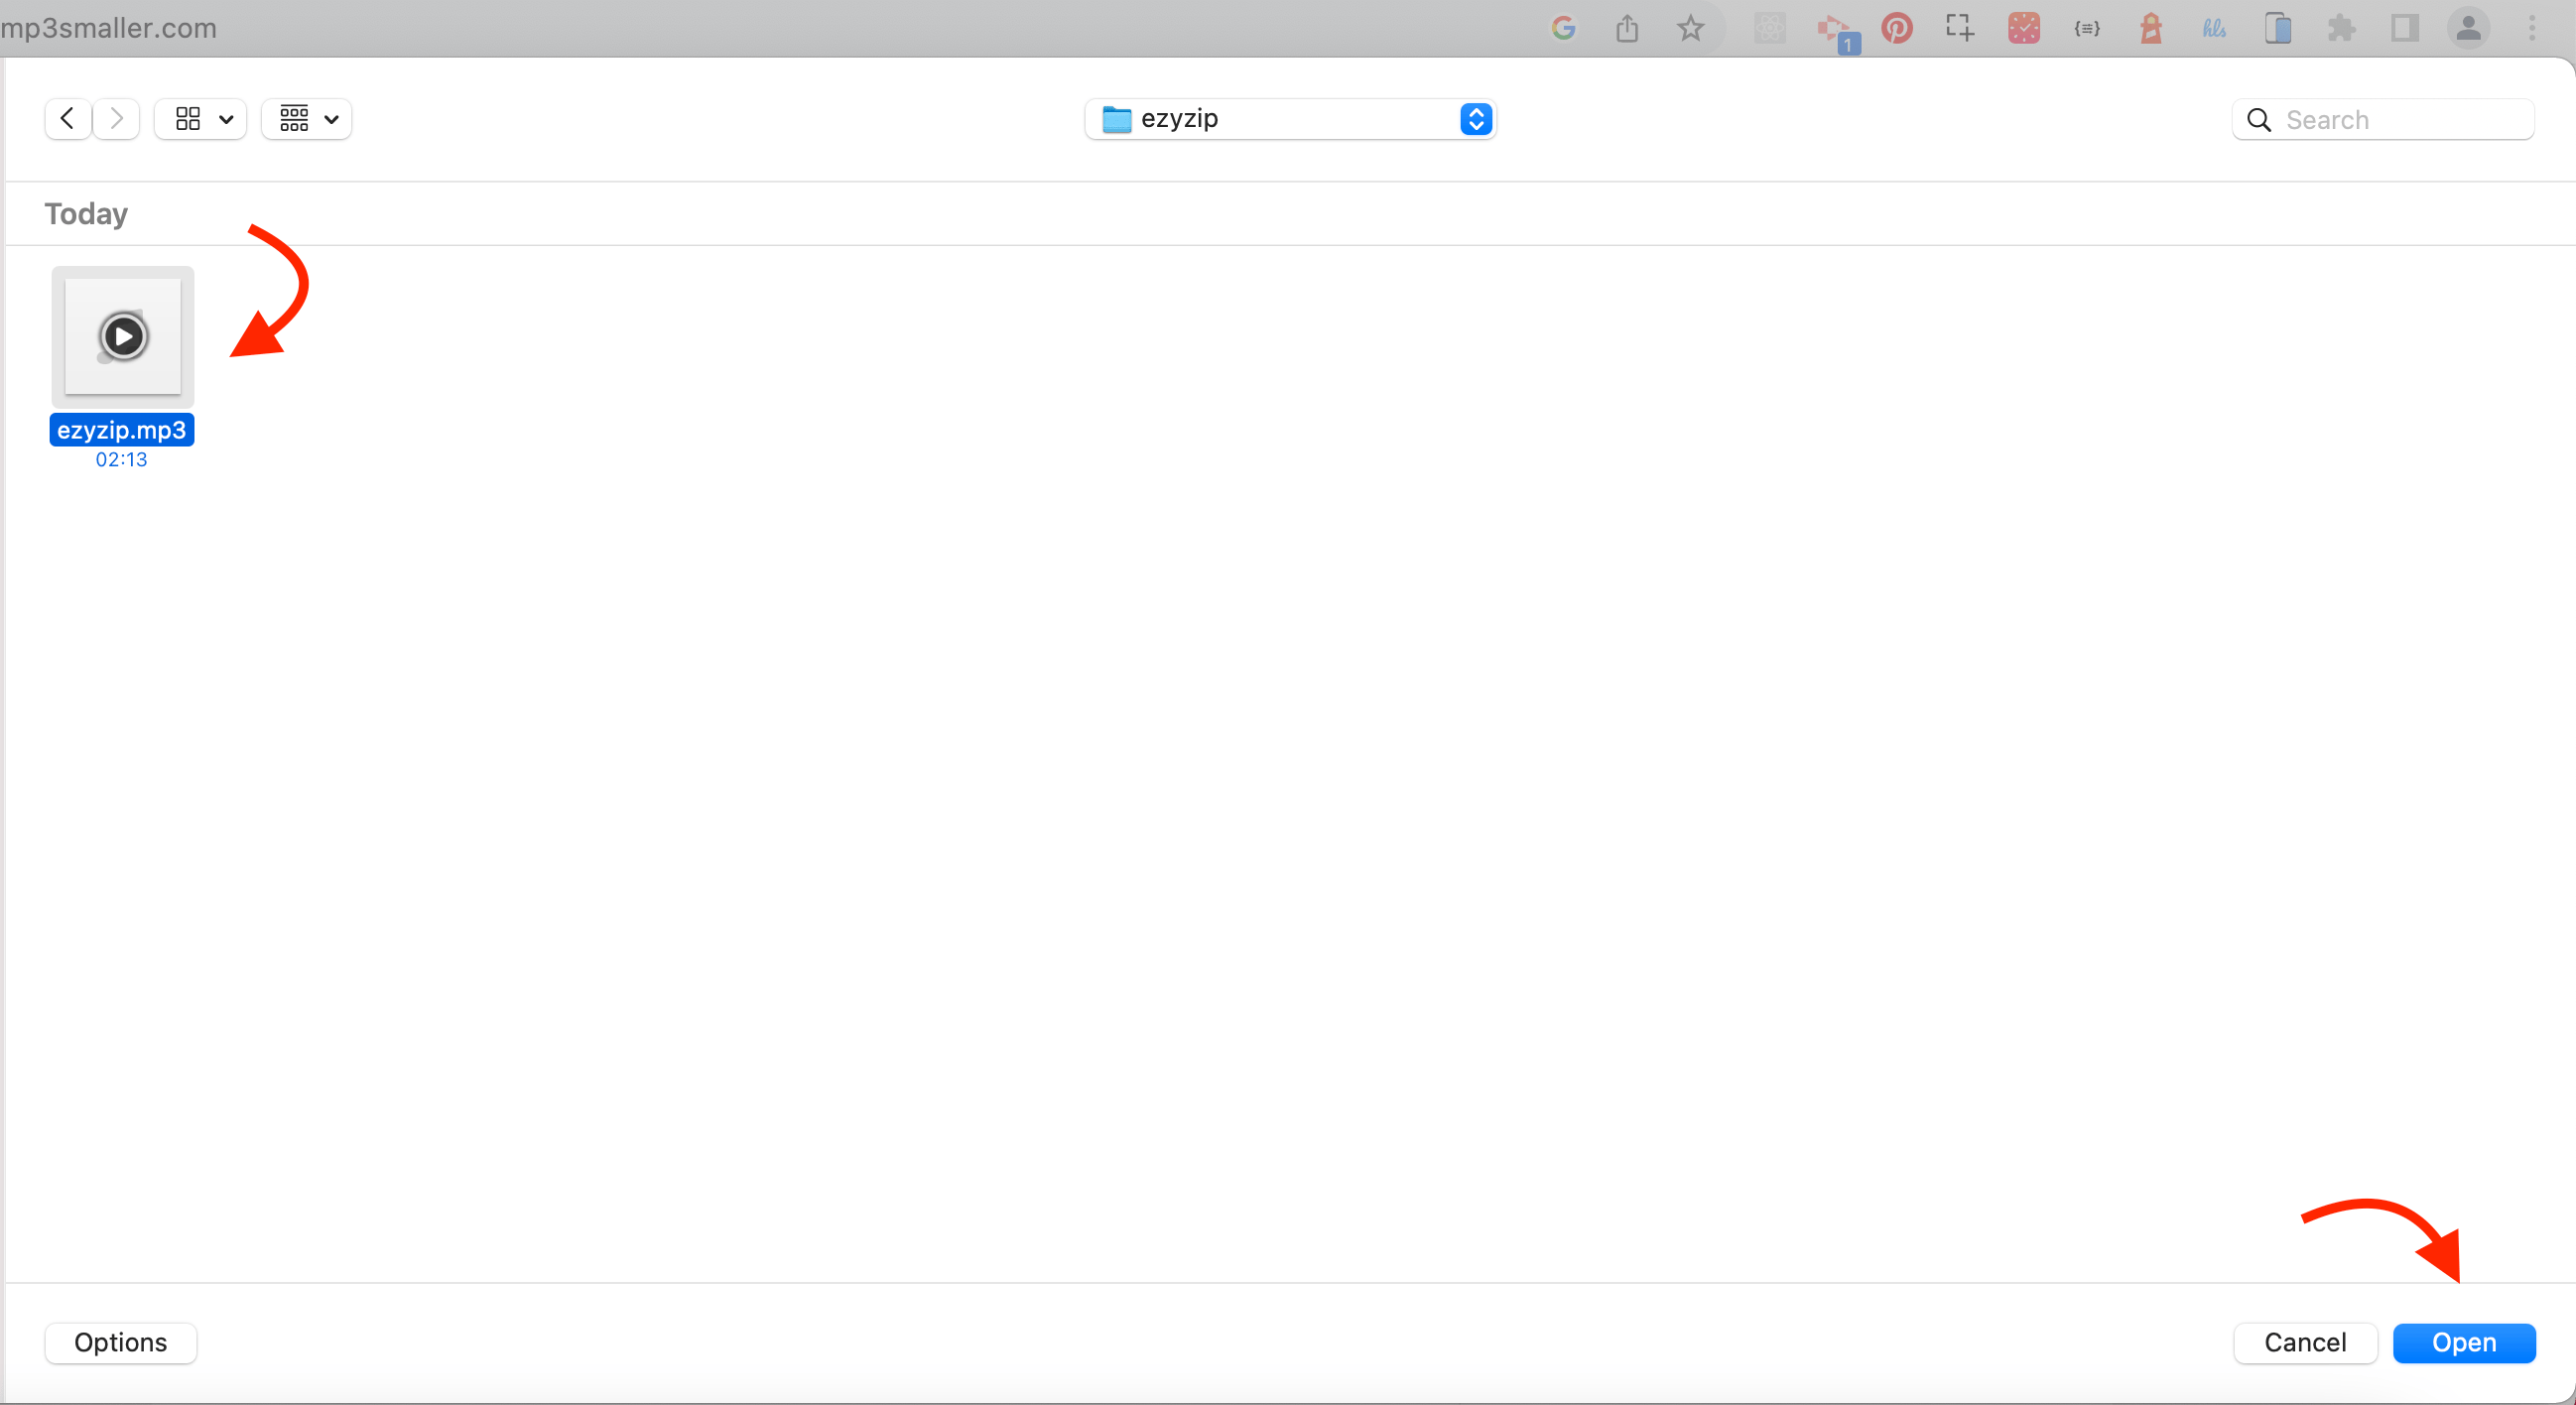Go forward with the right chevron
The width and height of the screenshot is (2576, 1405).
tap(117, 119)
